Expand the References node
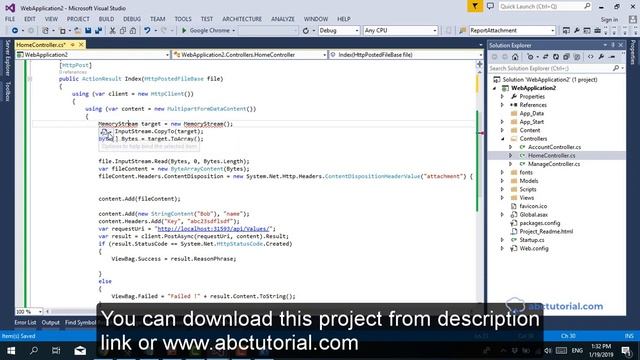640x360 pixels. [502, 105]
